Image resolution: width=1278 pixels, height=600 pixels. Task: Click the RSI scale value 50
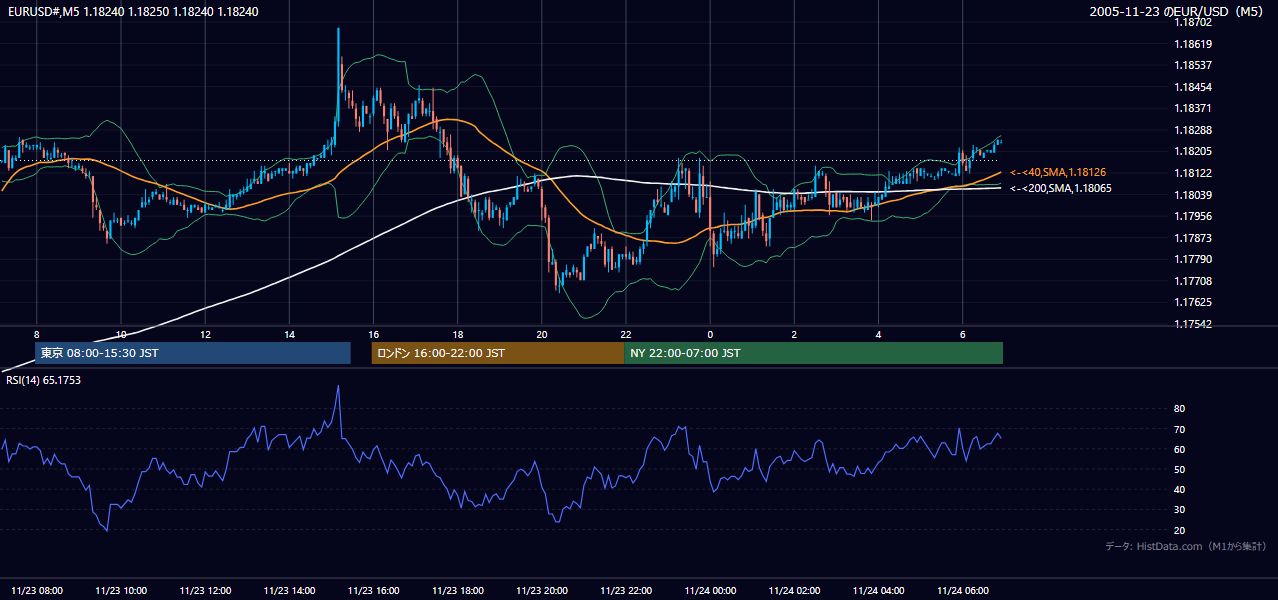click(x=1179, y=469)
